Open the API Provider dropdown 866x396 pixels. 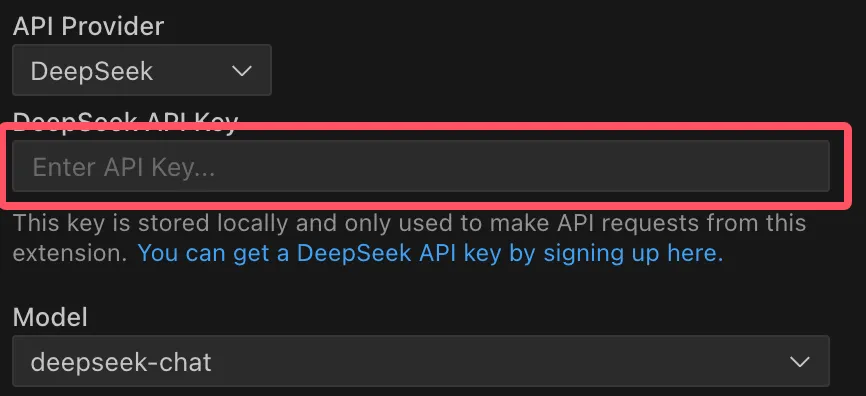(x=142, y=70)
